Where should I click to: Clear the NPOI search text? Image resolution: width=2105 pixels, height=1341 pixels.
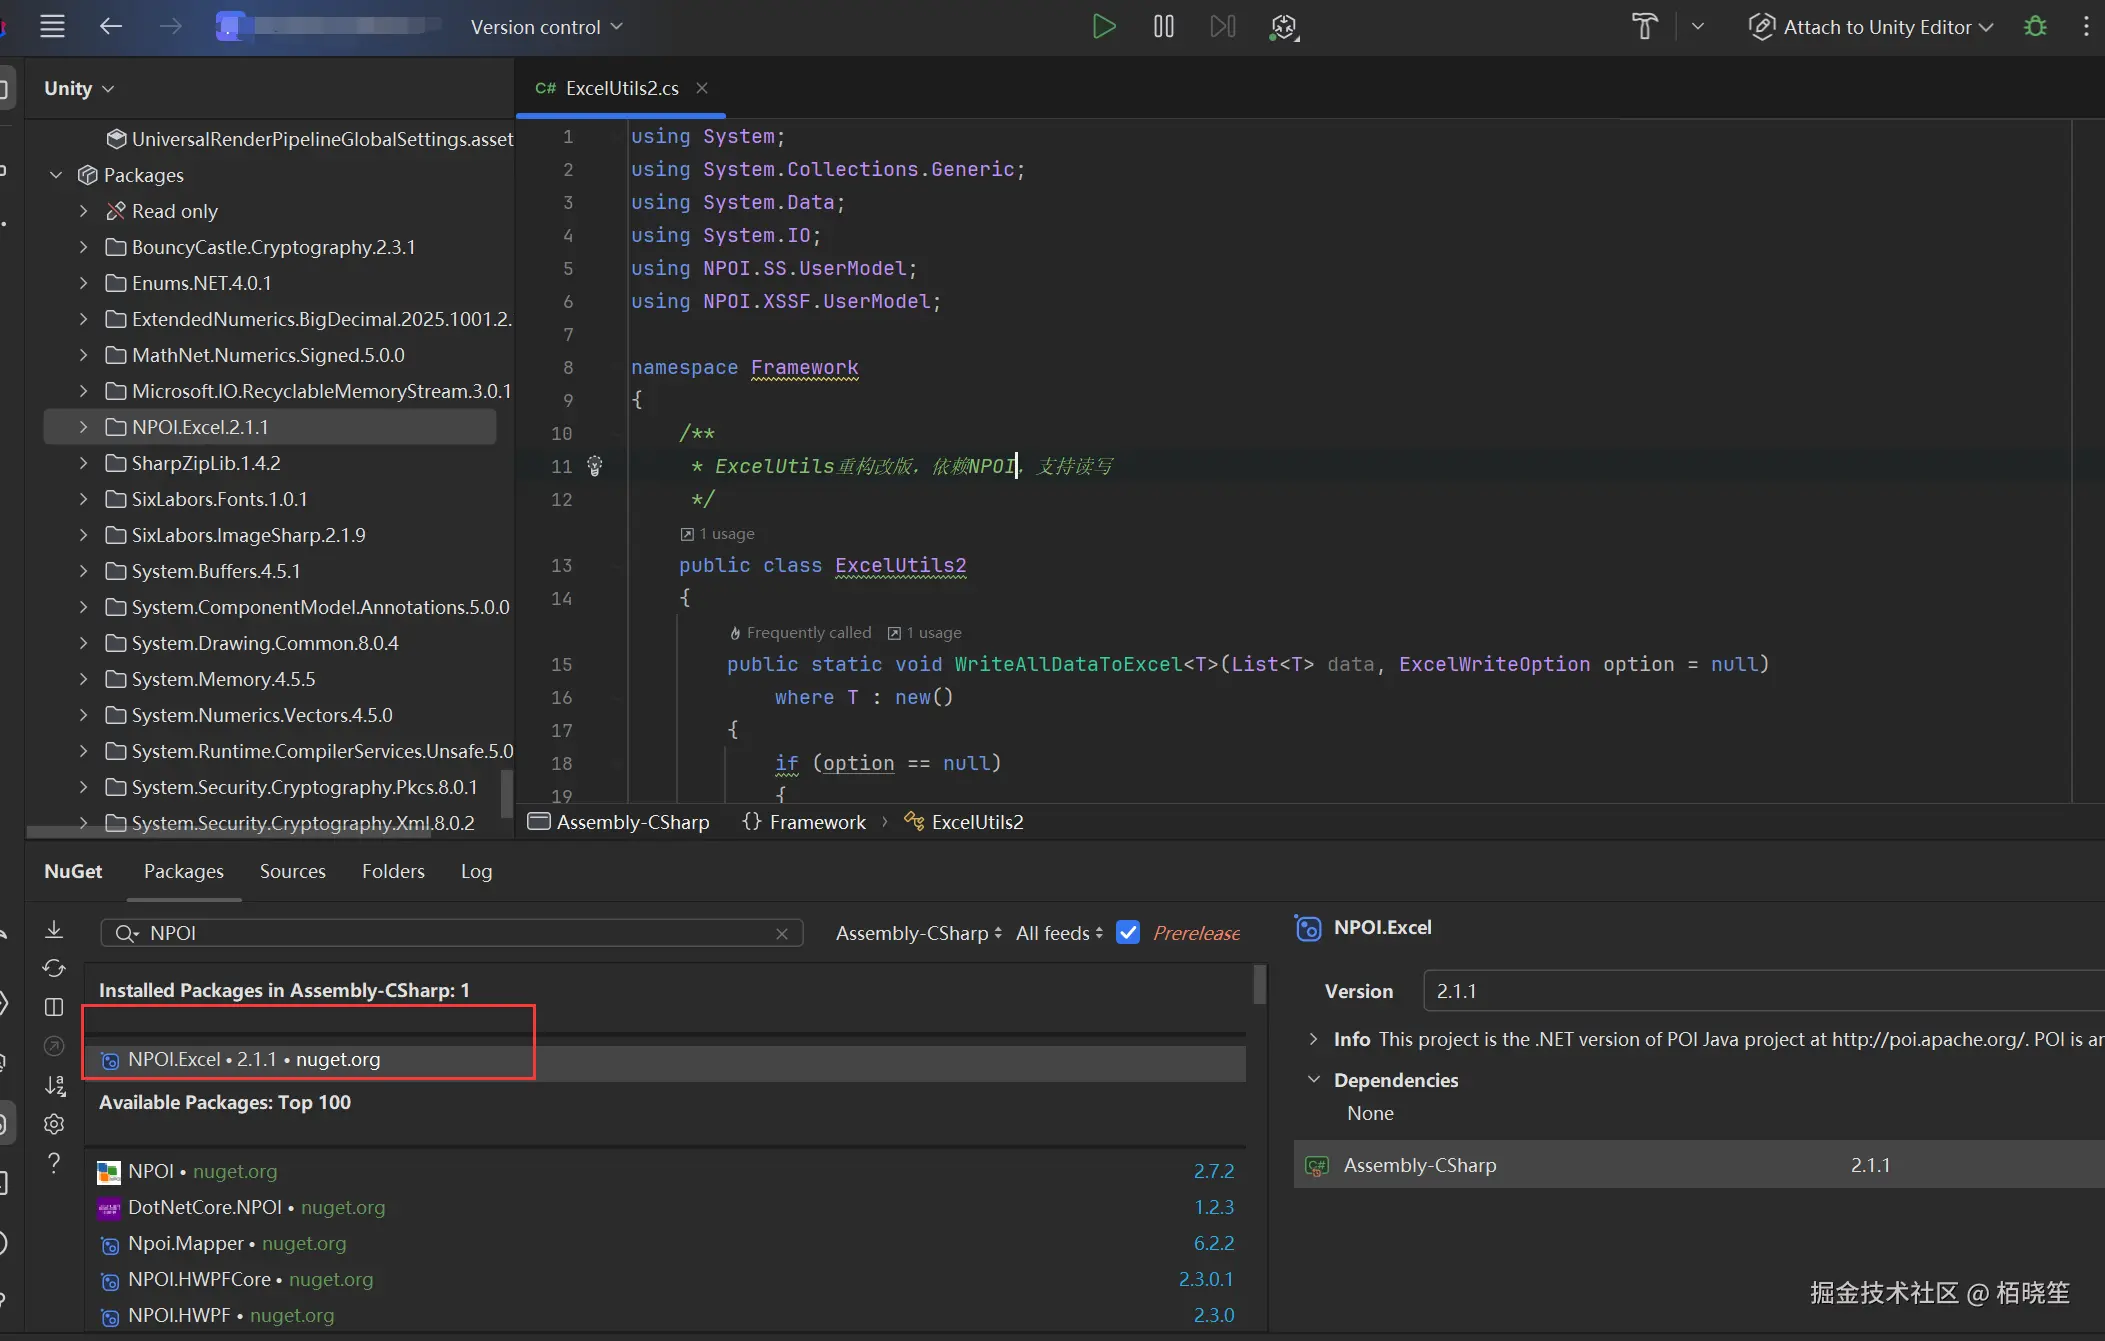pos(782,934)
